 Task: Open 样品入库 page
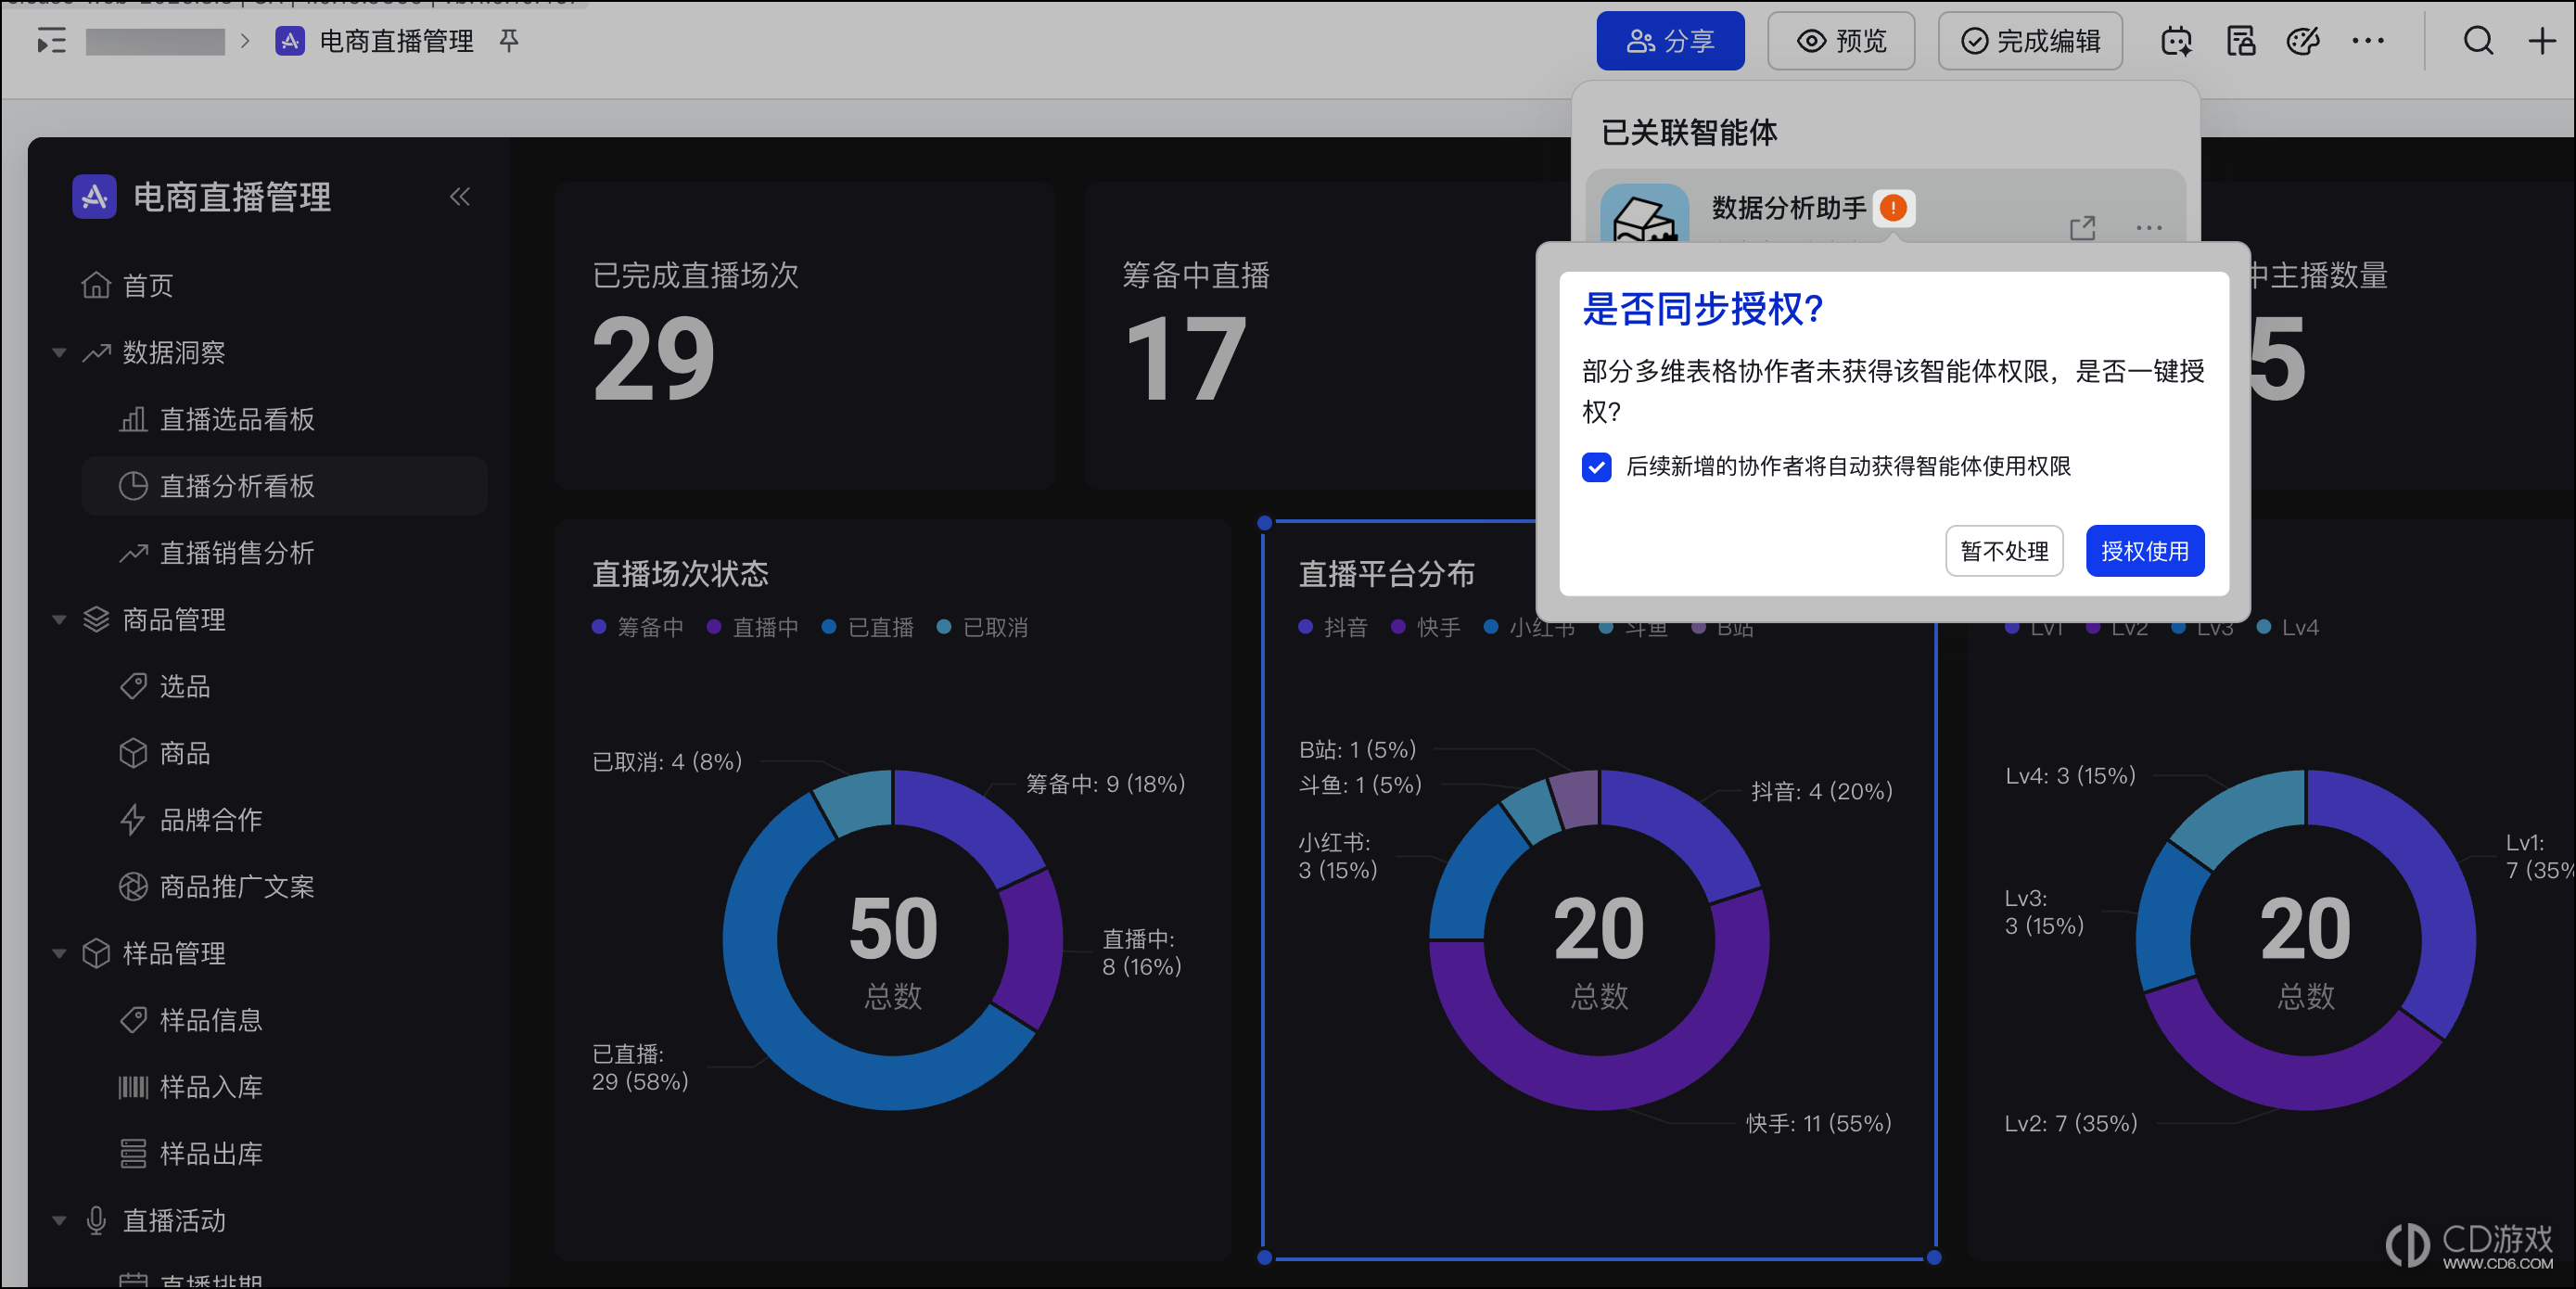tap(283, 1087)
